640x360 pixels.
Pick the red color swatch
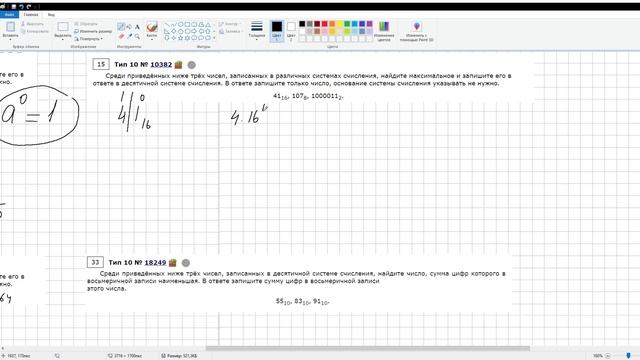pos(324,24)
